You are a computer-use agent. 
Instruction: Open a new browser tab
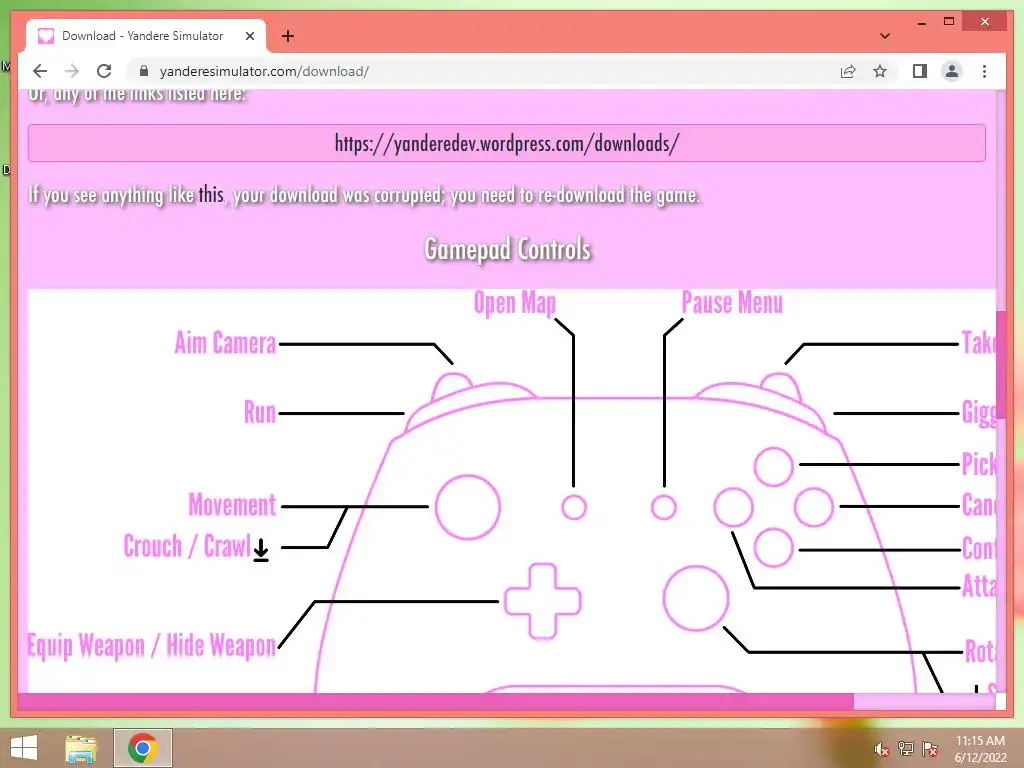[x=288, y=36]
